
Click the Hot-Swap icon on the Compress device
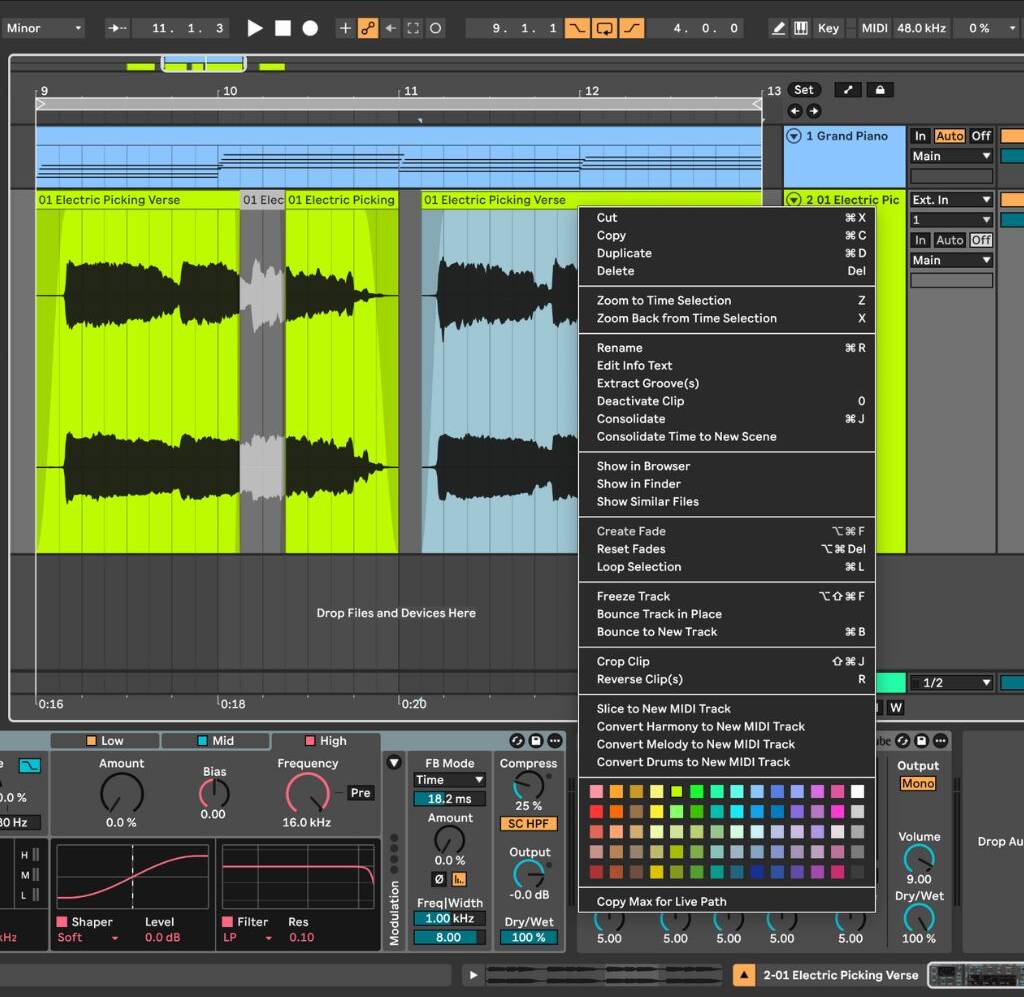pyautogui.click(x=516, y=742)
